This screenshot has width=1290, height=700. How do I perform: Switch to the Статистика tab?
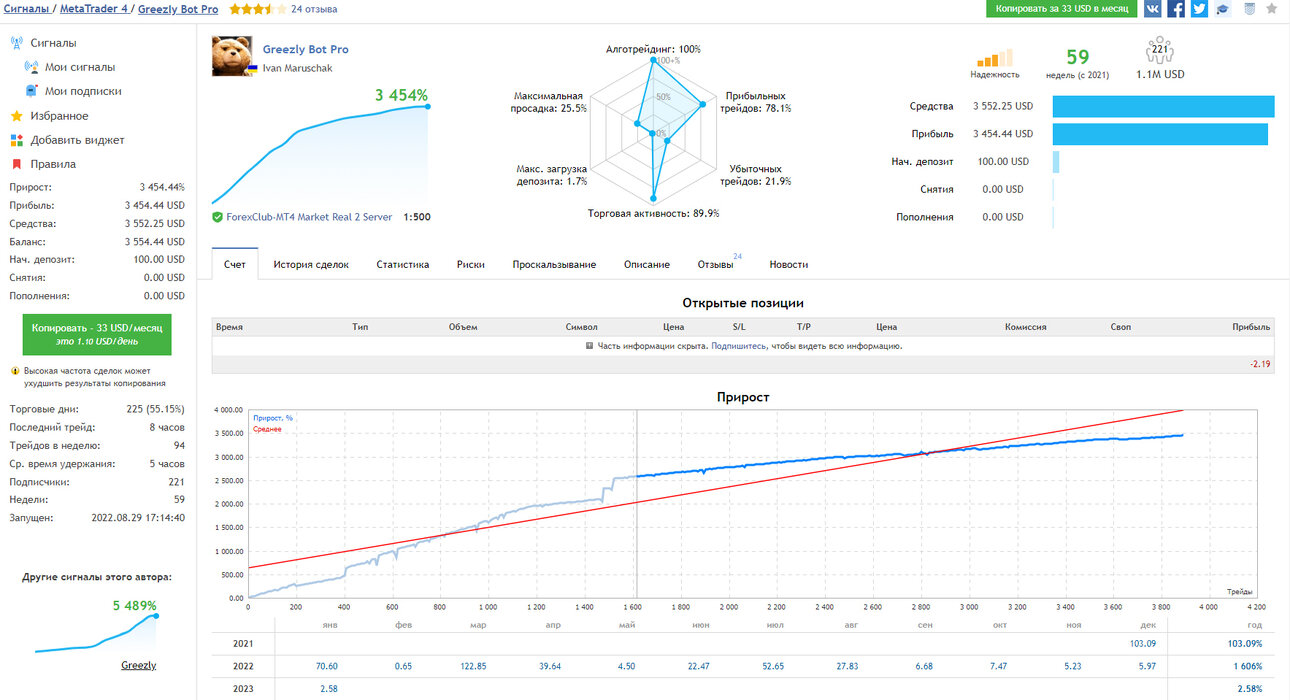[x=403, y=264]
